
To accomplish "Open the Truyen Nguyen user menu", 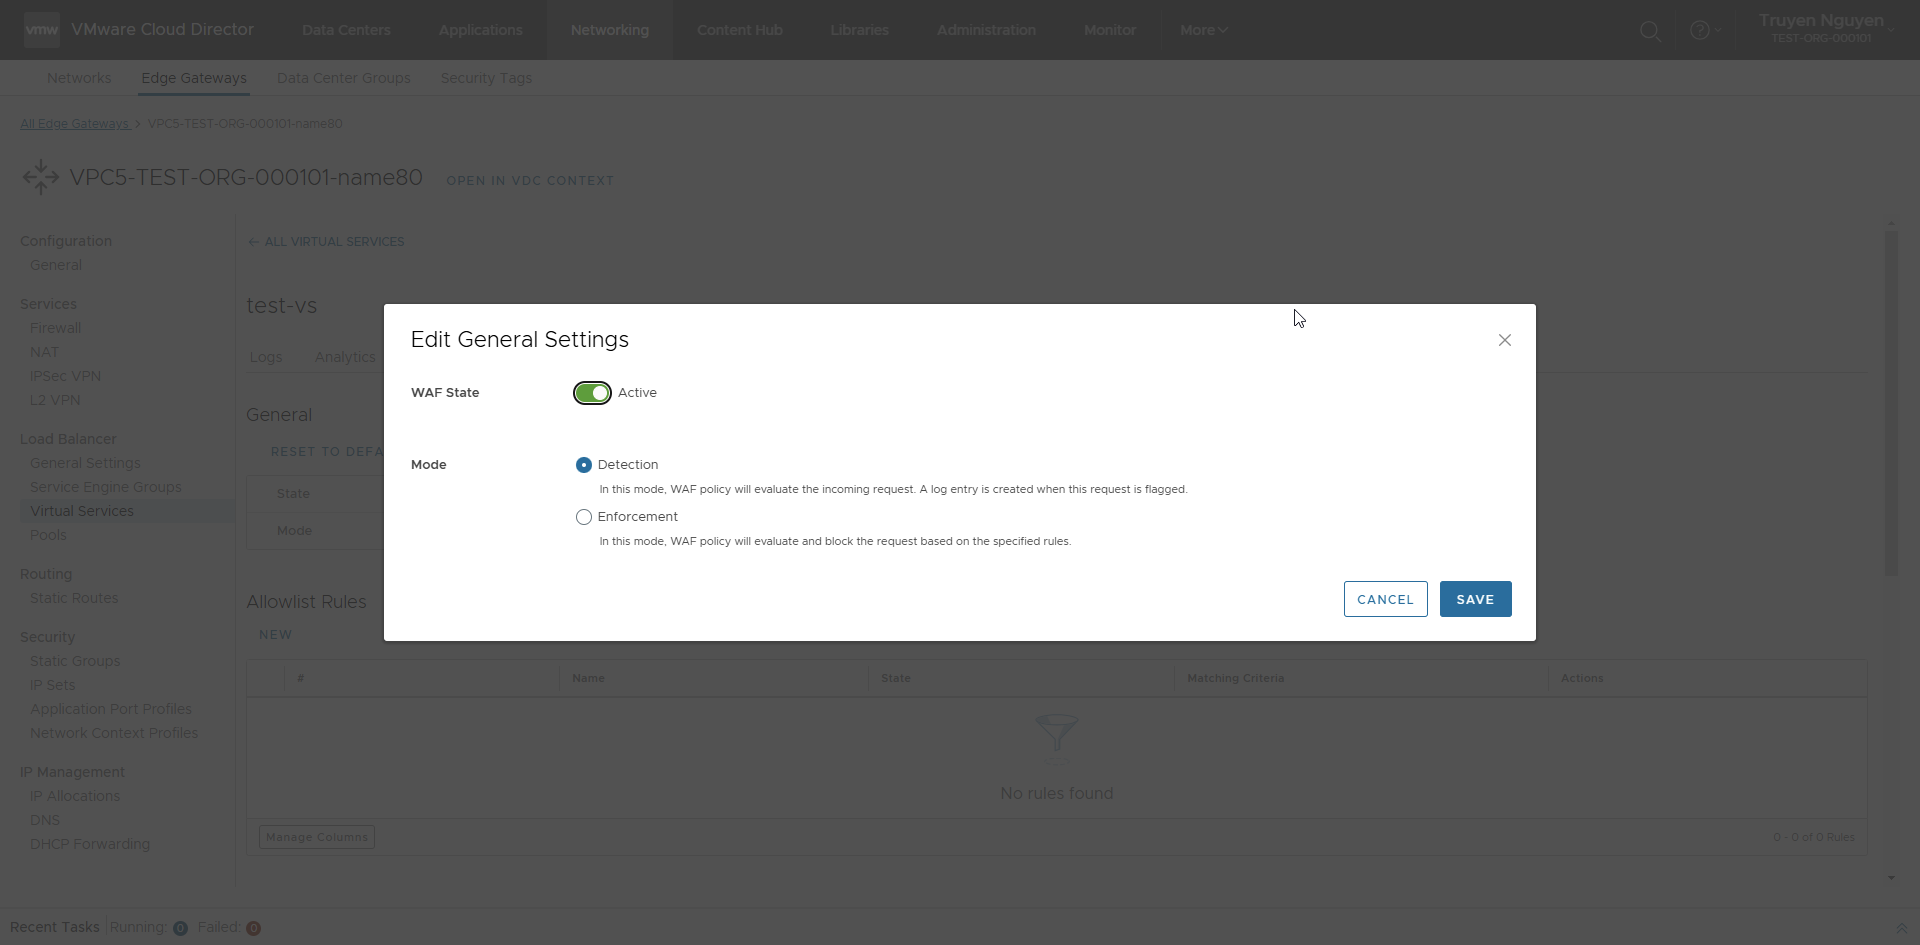I will 1822,28.
